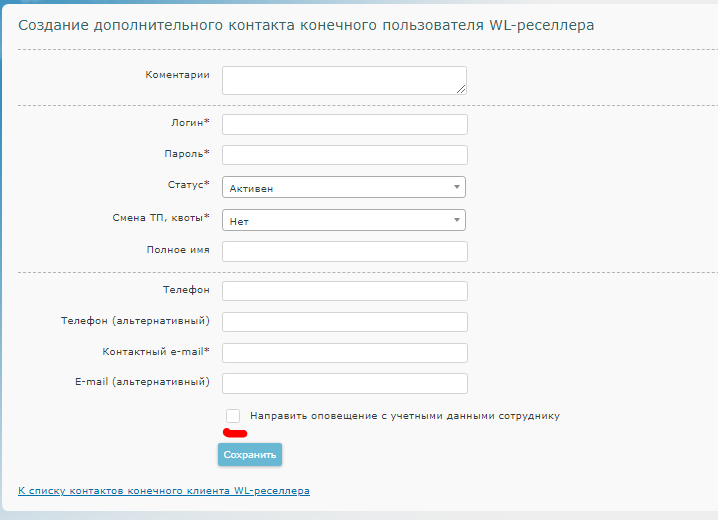This screenshot has height=520, width=718.
Task: Click the arrow next to Нет value
Action: click(x=457, y=220)
